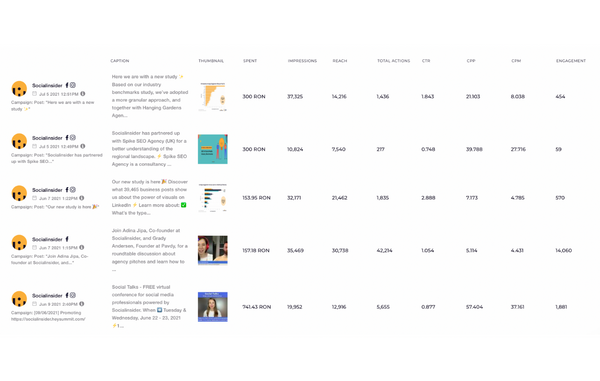Open the Social Talks conference thumbnail
Screen dimensions: 600x381
[213, 307]
